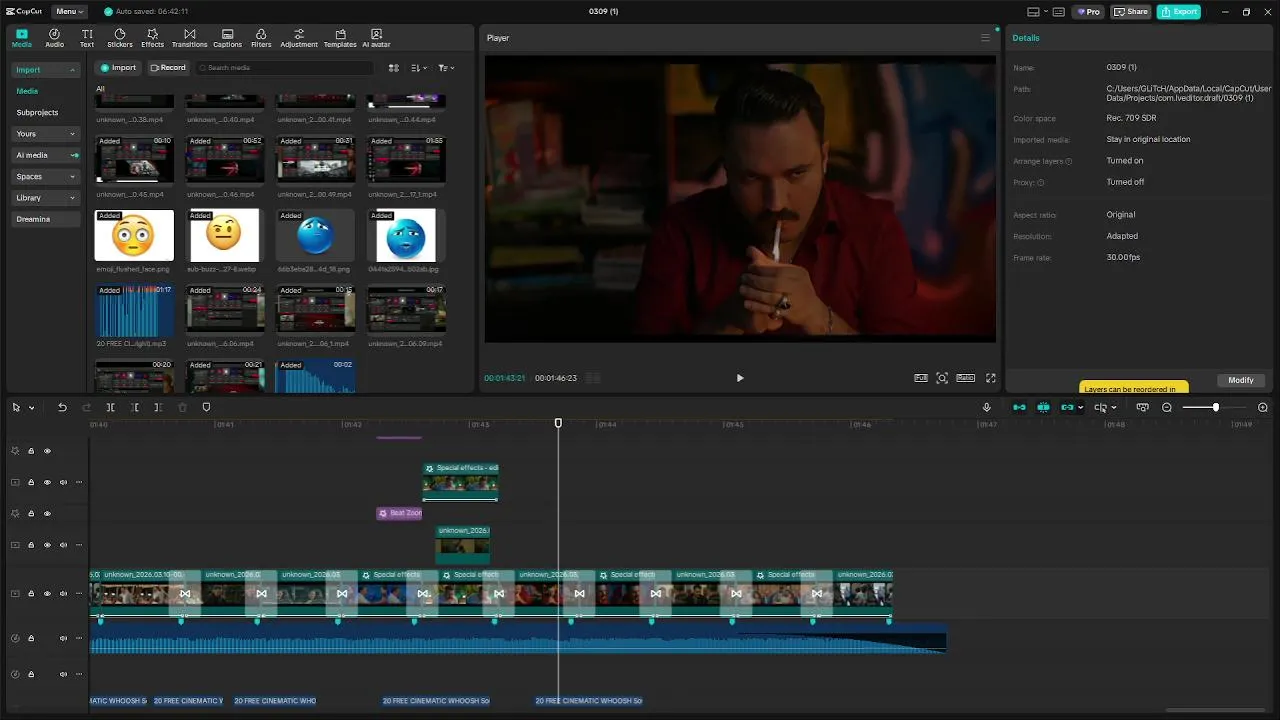Viewport: 1280px width, 720px height.
Task: Undo the last timeline action
Action: (x=62, y=407)
